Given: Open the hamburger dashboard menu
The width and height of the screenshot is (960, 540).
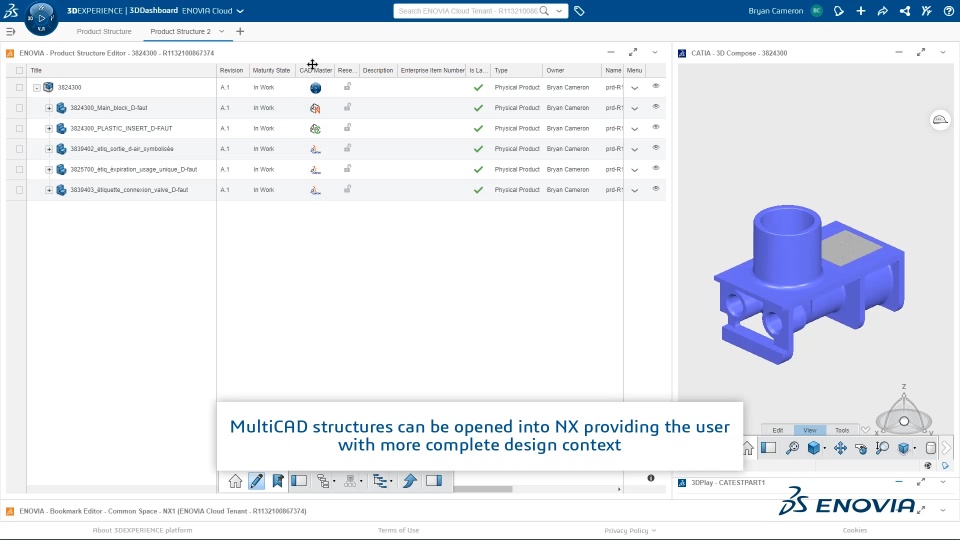Looking at the screenshot, I should (10, 31).
